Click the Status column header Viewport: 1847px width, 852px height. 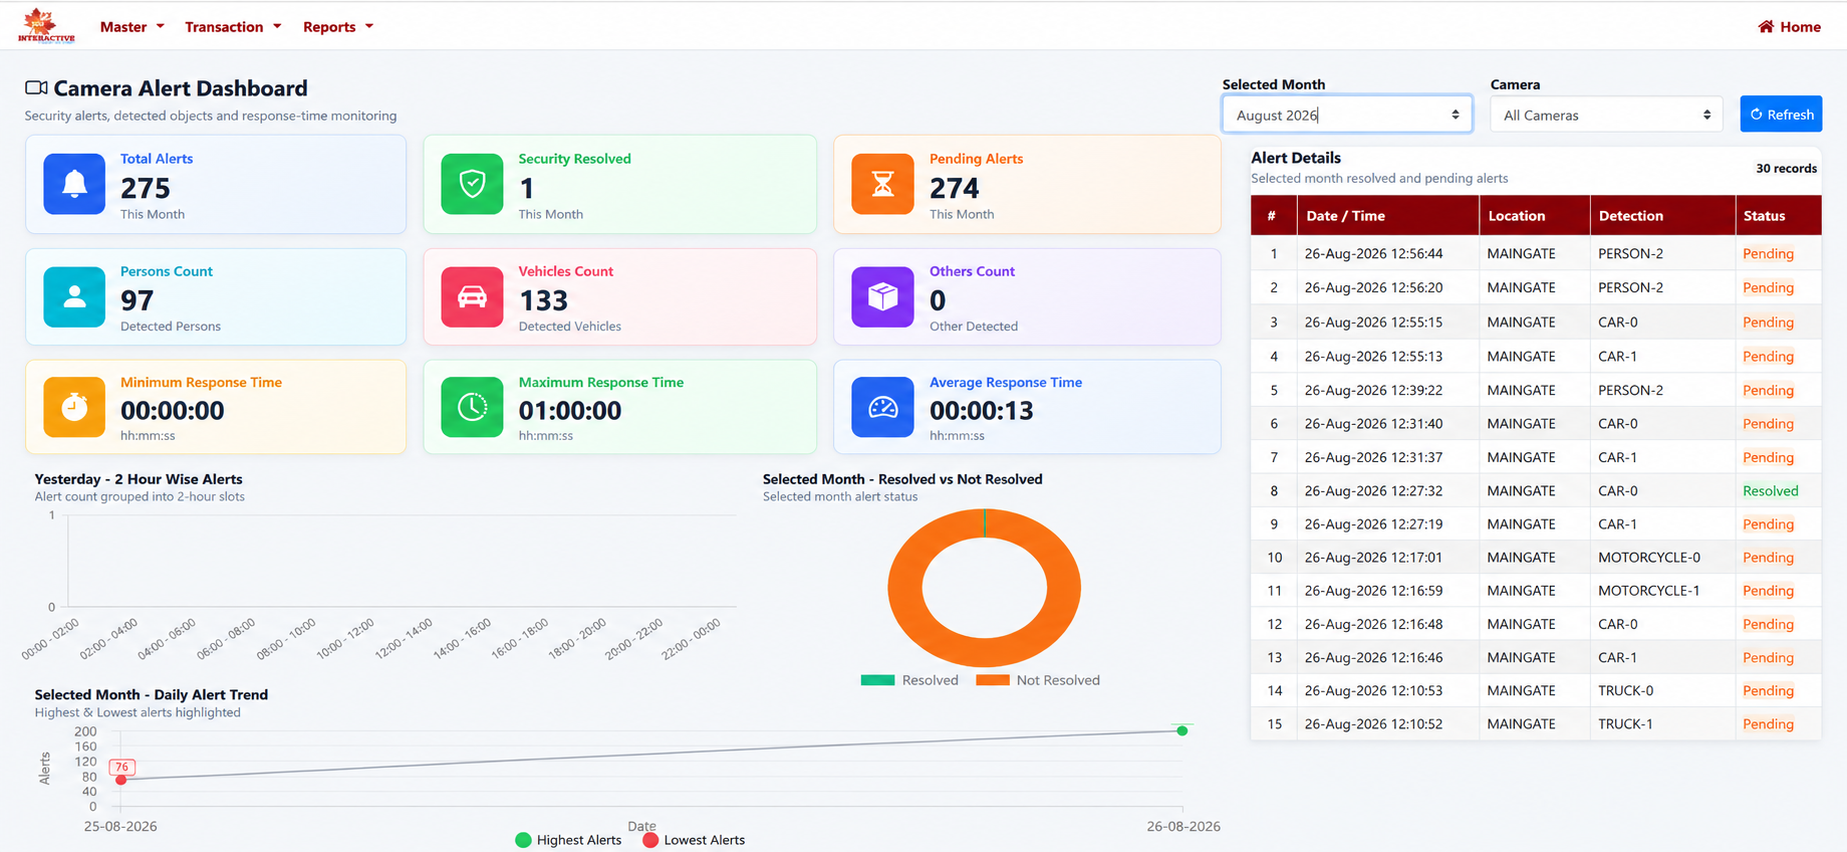click(1778, 215)
